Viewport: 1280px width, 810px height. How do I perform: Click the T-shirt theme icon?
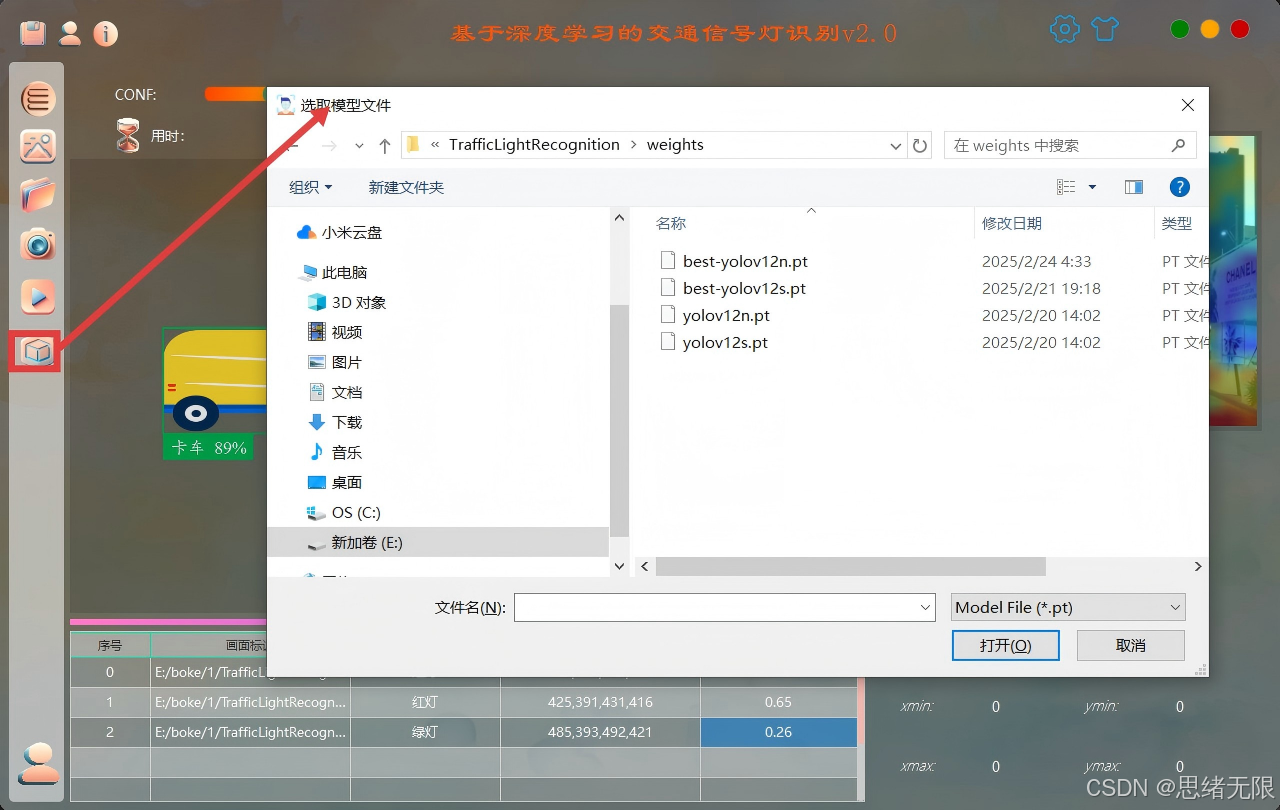pos(1105,29)
